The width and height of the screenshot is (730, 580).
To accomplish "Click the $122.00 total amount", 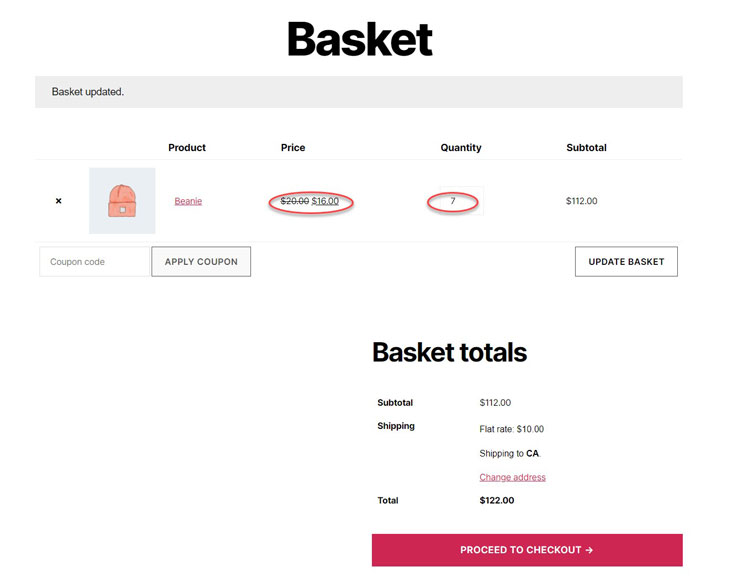I will click(497, 500).
